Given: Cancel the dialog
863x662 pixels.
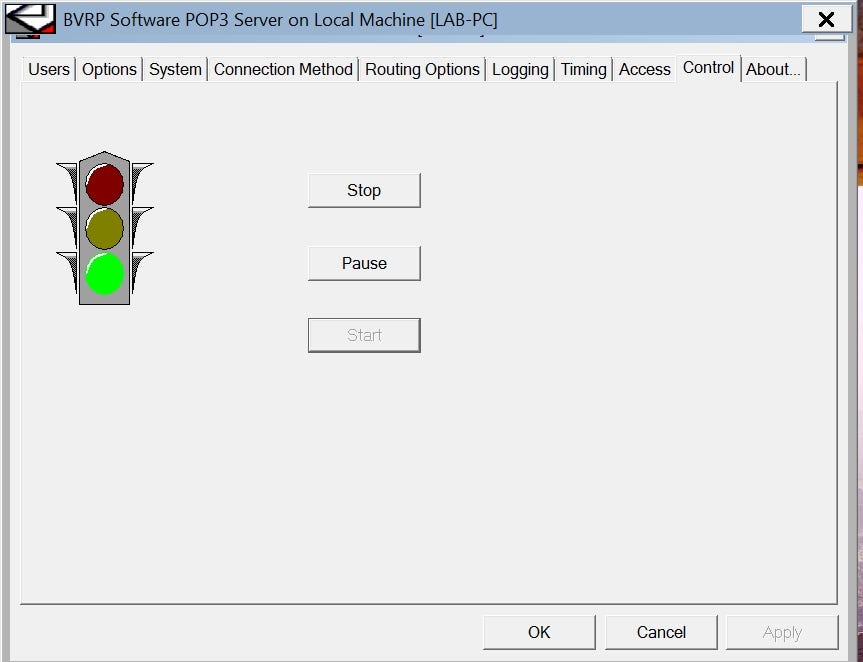Looking at the screenshot, I should (660, 632).
